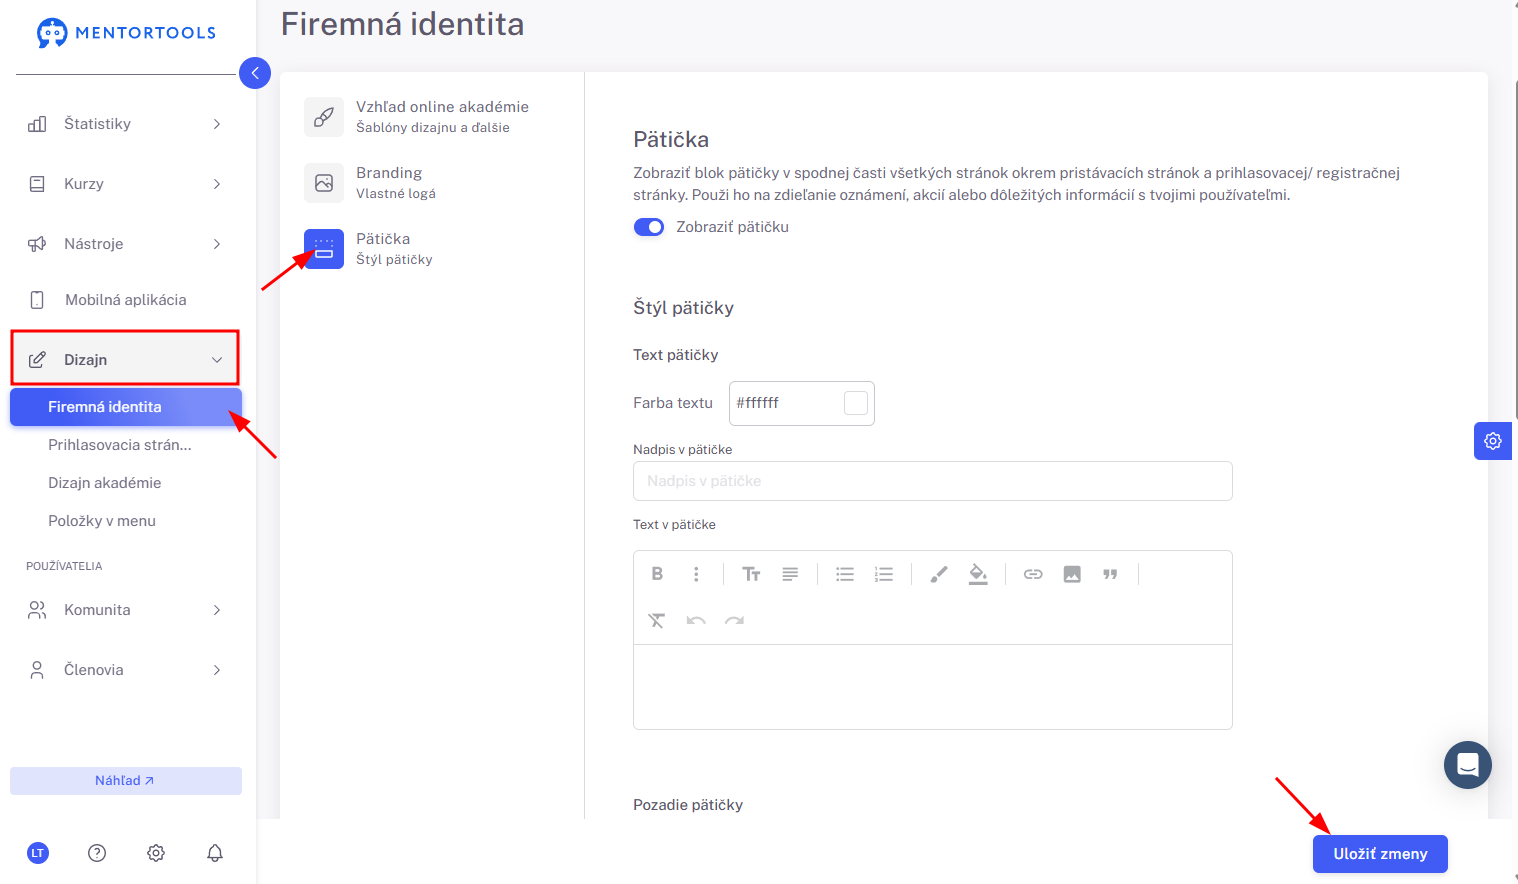Collapse the Dizajn menu
The image size is (1518, 884).
coord(125,359)
